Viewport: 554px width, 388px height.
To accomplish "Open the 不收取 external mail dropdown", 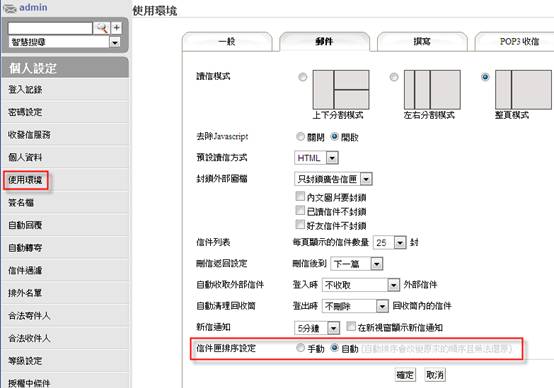I will (x=361, y=285).
